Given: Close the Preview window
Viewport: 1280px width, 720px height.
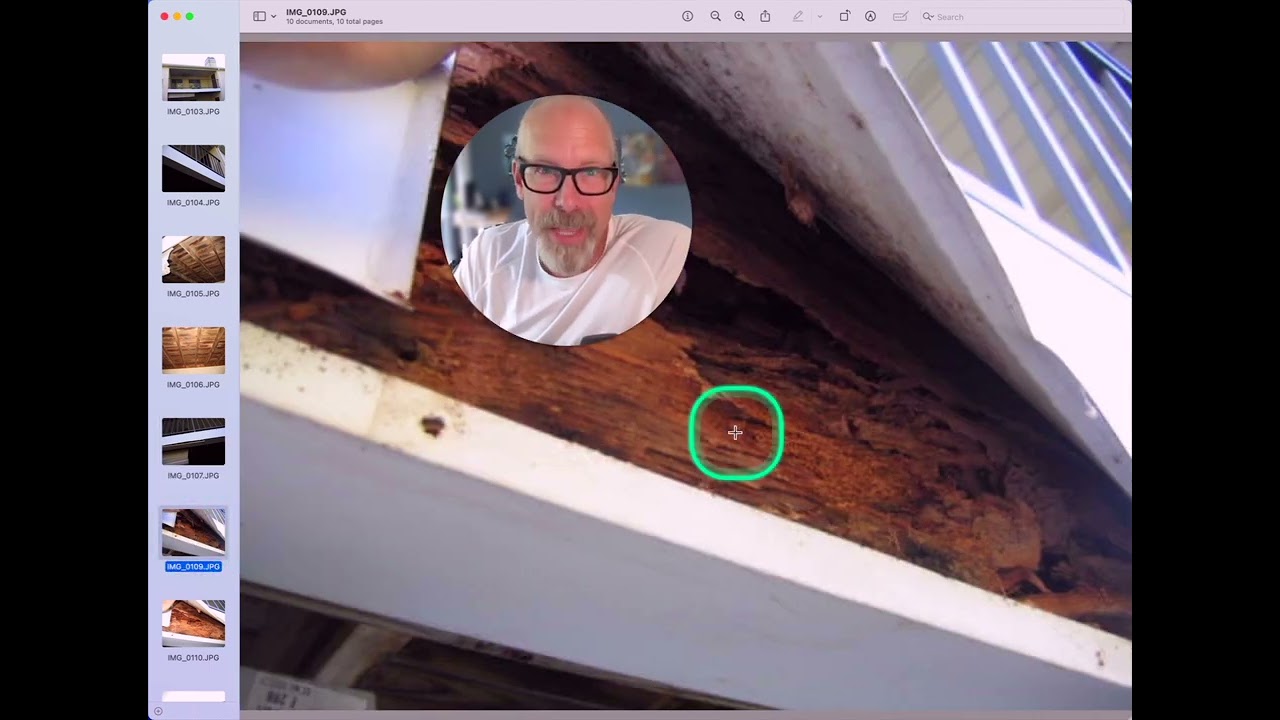Looking at the screenshot, I should click(x=164, y=16).
